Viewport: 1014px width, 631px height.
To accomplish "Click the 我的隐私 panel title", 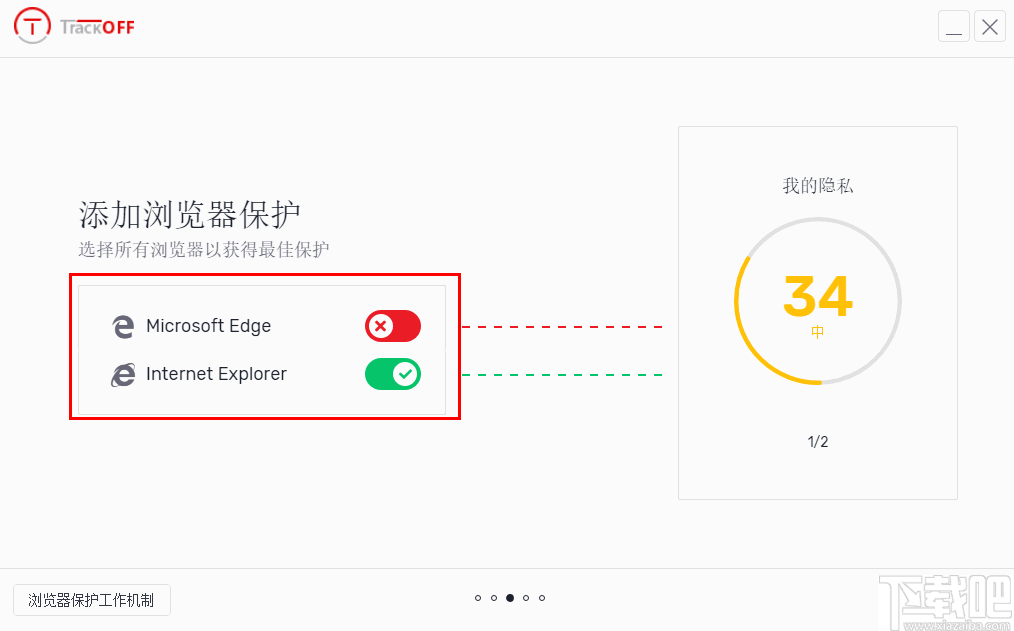I will (x=818, y=186).
